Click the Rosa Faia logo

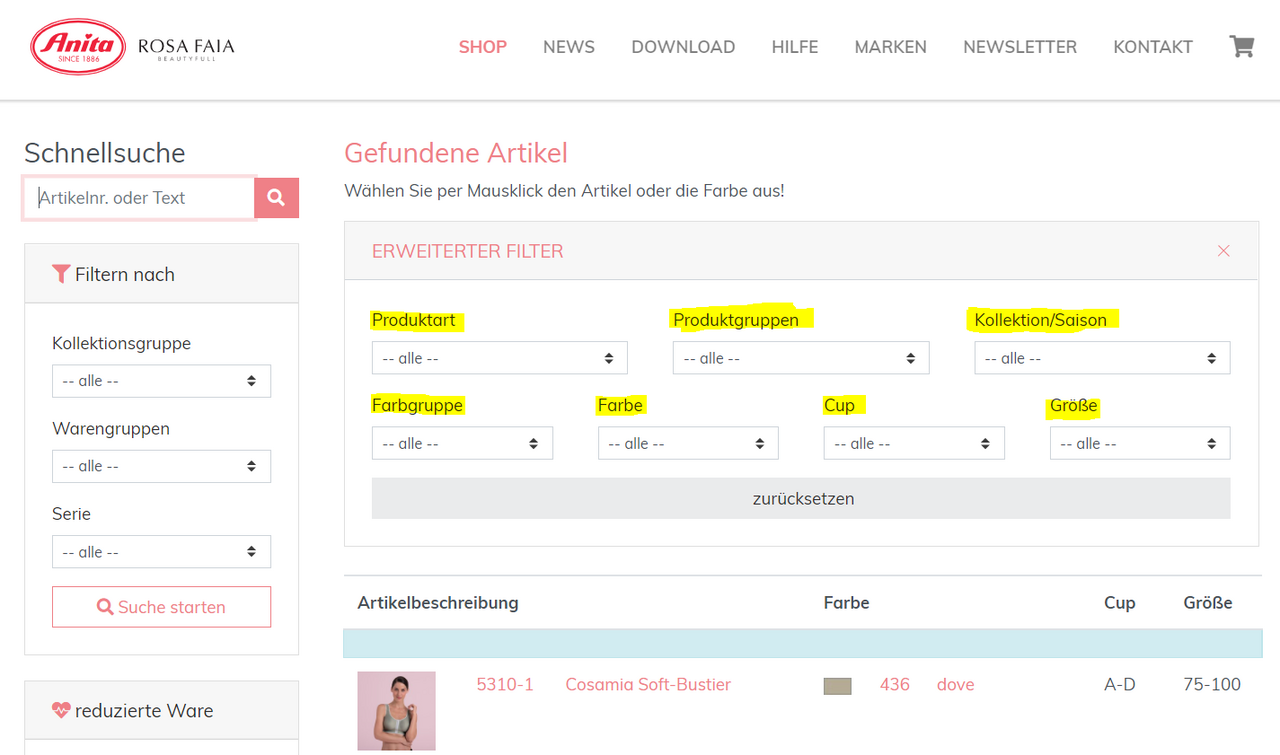pyautogui.click(x=186, y=48)
